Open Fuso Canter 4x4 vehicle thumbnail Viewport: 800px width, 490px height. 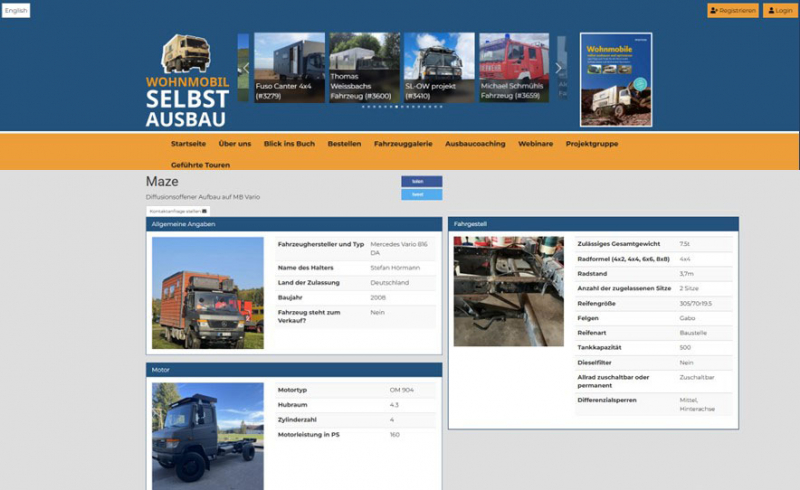click(x=289, y=69)
